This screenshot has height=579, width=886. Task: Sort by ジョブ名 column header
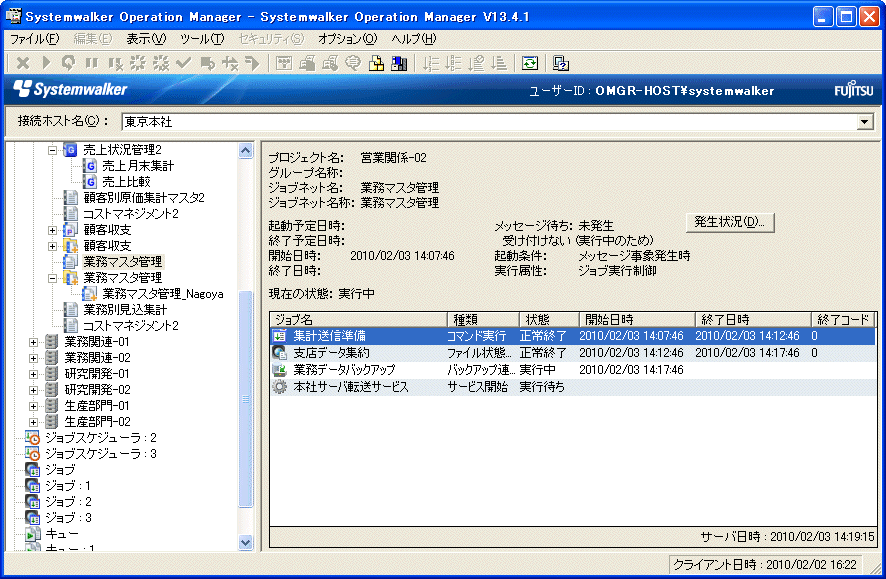coord(358,319)
